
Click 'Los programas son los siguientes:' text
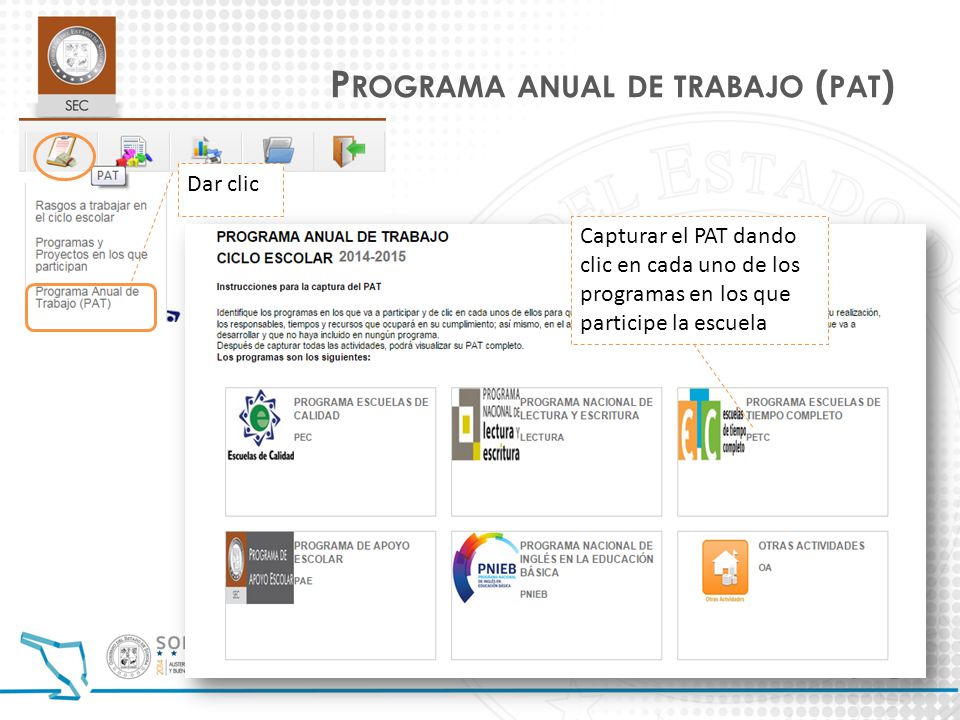pyautogui.click(x=293, y=358)
